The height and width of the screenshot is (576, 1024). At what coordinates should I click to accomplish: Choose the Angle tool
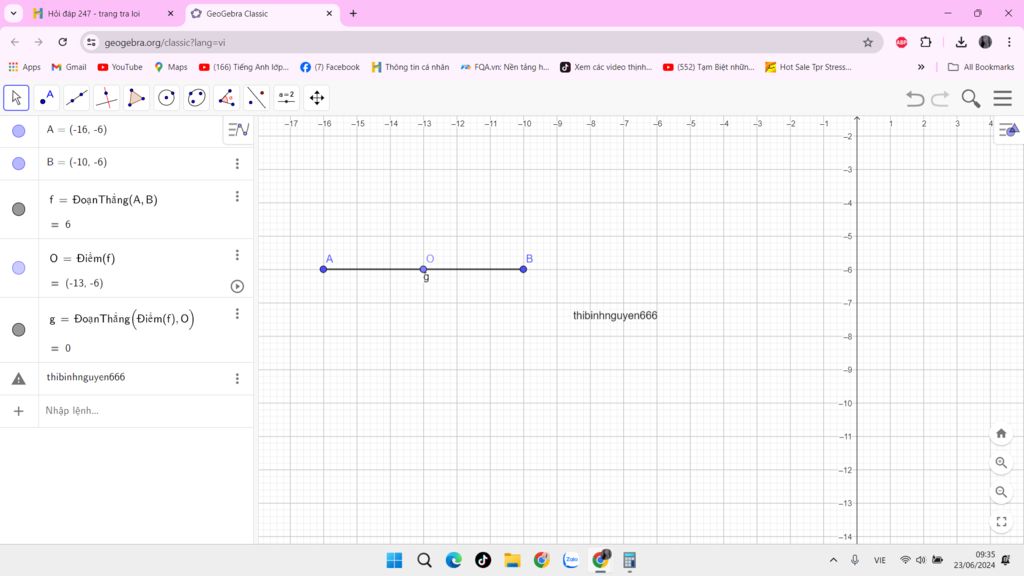point(226,98)
